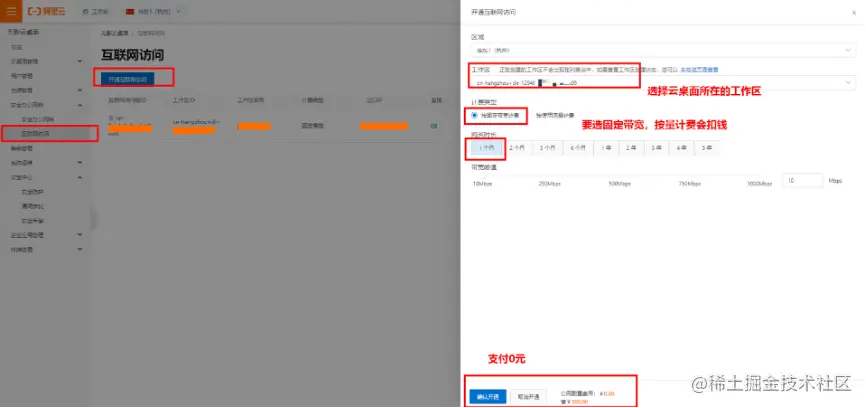Image resolution: width=866 pixels, height=408 pixels.
Task: Click the 取消开通 cancel button
Action: point(529,397)
